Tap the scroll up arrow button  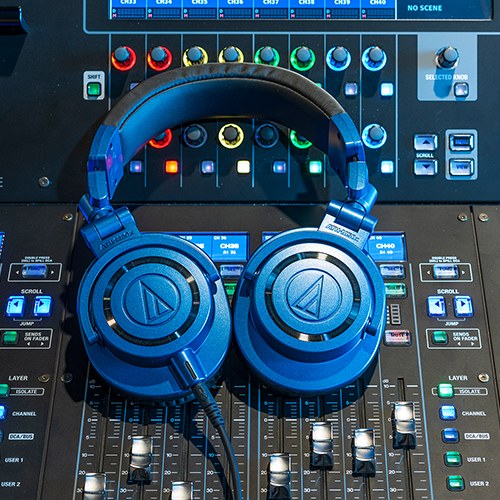pyautogui.click(x=426, y=142)
